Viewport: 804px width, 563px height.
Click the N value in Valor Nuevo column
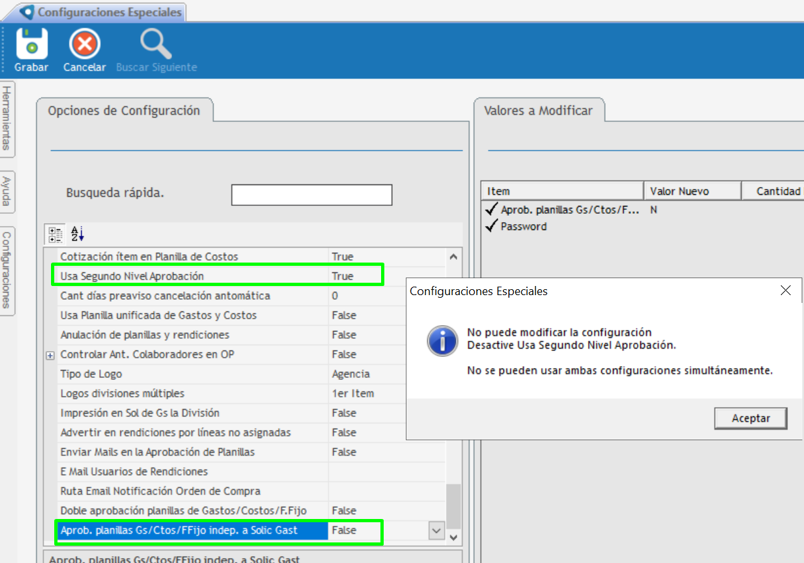click(654, 210)
